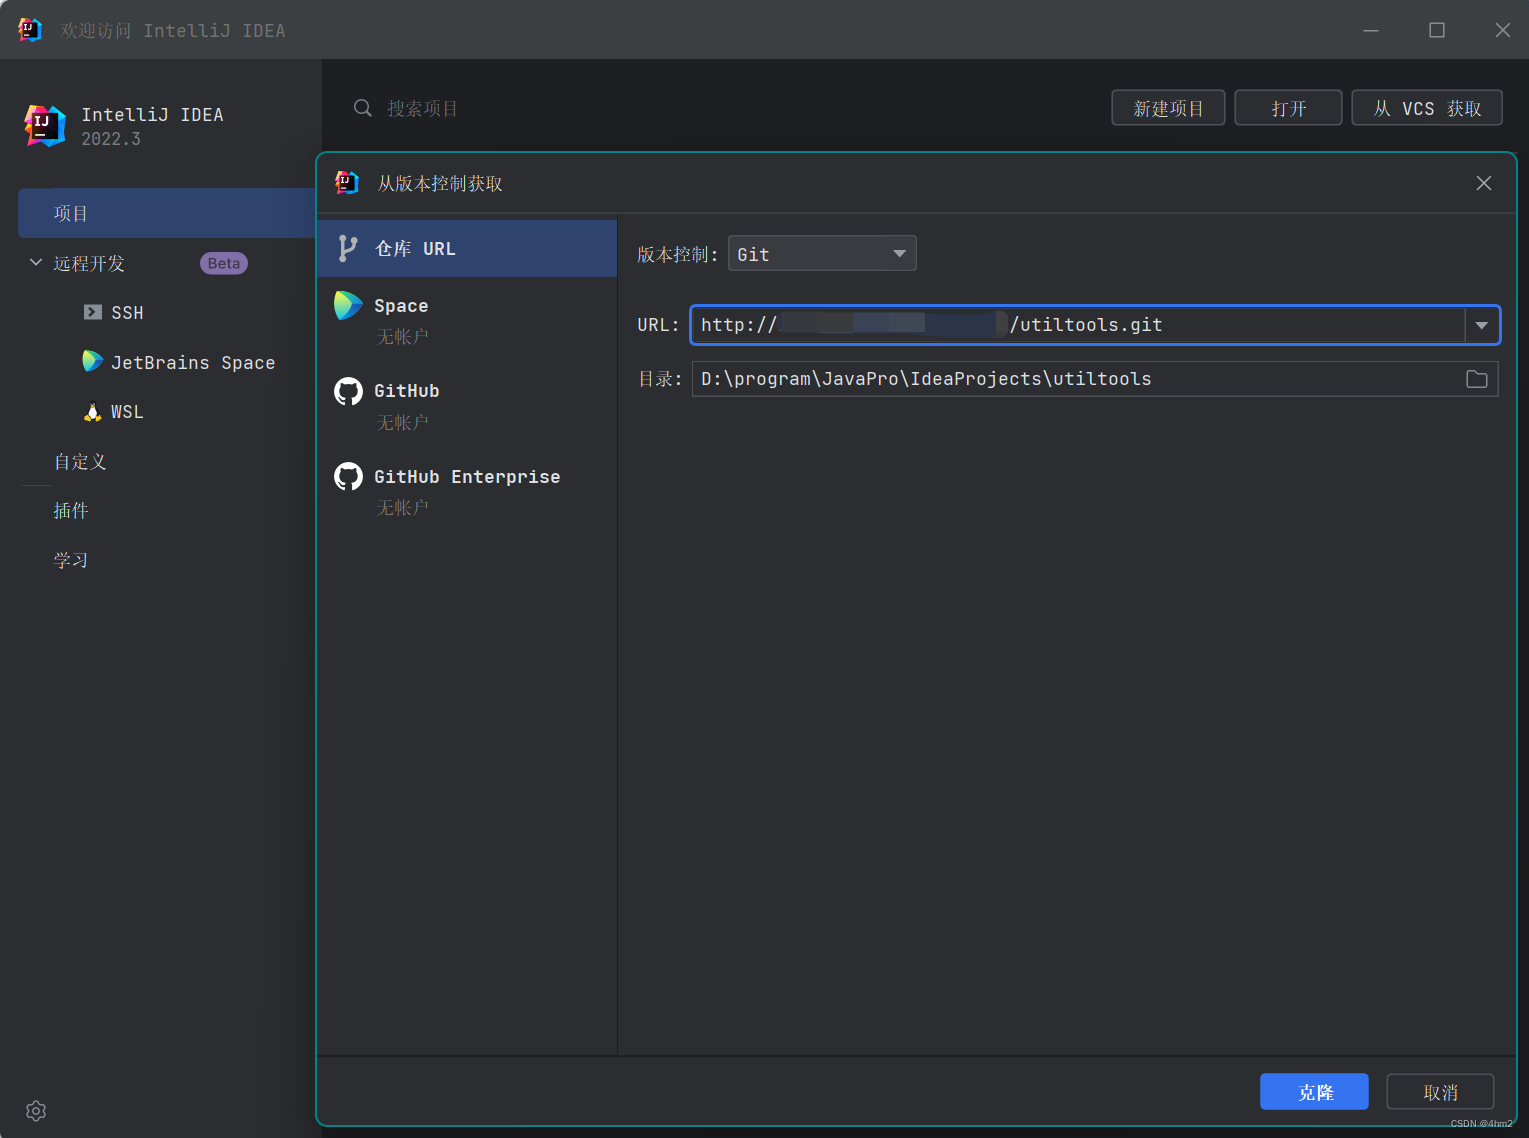Viewport: 1529px width, 1138px height.
Task: Click the 打开 button
Action: pyautogui.click(x=1288, y=108)
